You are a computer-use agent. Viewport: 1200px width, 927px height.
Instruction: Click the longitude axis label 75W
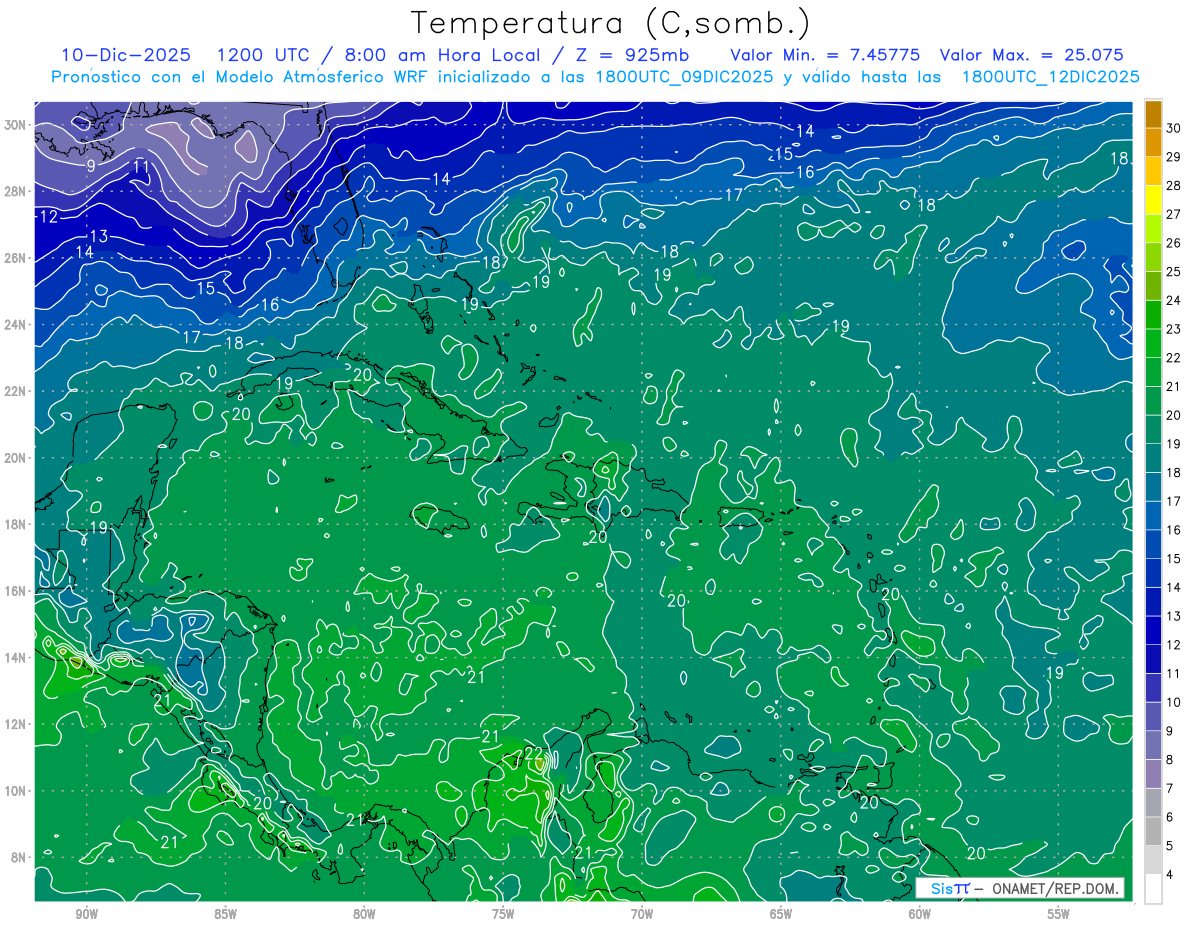coord(503,914)
